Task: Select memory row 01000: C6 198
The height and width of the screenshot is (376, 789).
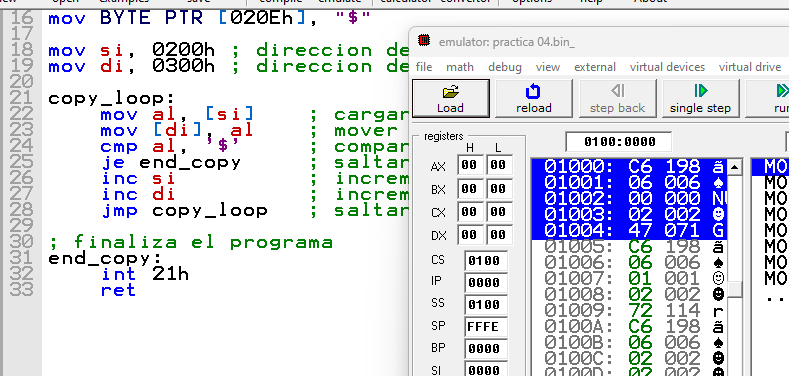Action: 629,166
